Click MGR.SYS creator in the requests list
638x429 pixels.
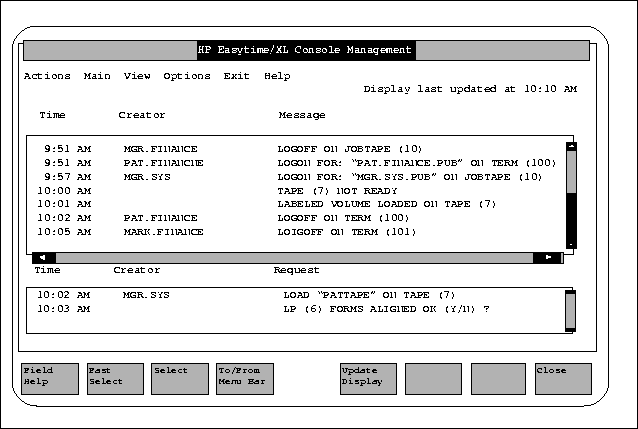(146, 295)
